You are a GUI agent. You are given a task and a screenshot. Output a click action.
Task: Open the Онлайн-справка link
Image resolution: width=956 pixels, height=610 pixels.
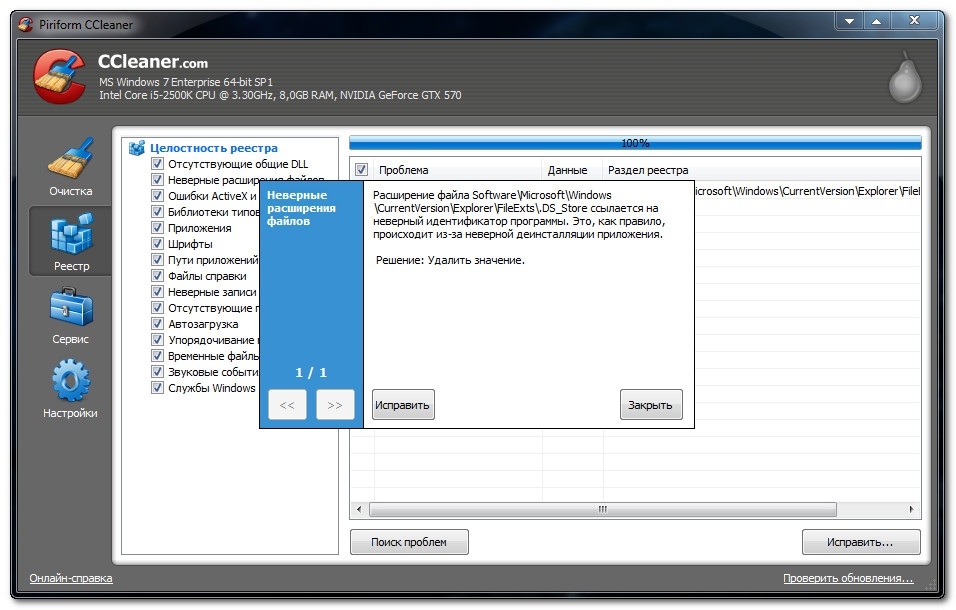(71, 578)
